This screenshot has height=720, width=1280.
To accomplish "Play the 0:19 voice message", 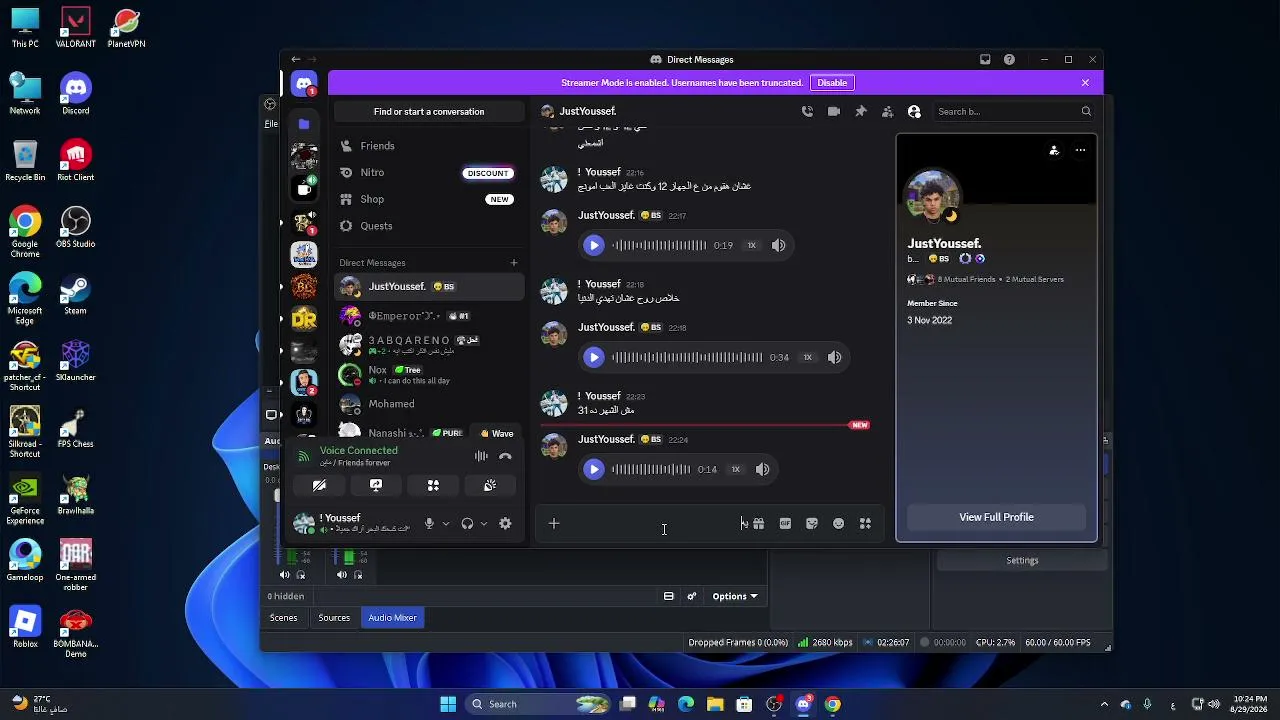I will [593, 245].
